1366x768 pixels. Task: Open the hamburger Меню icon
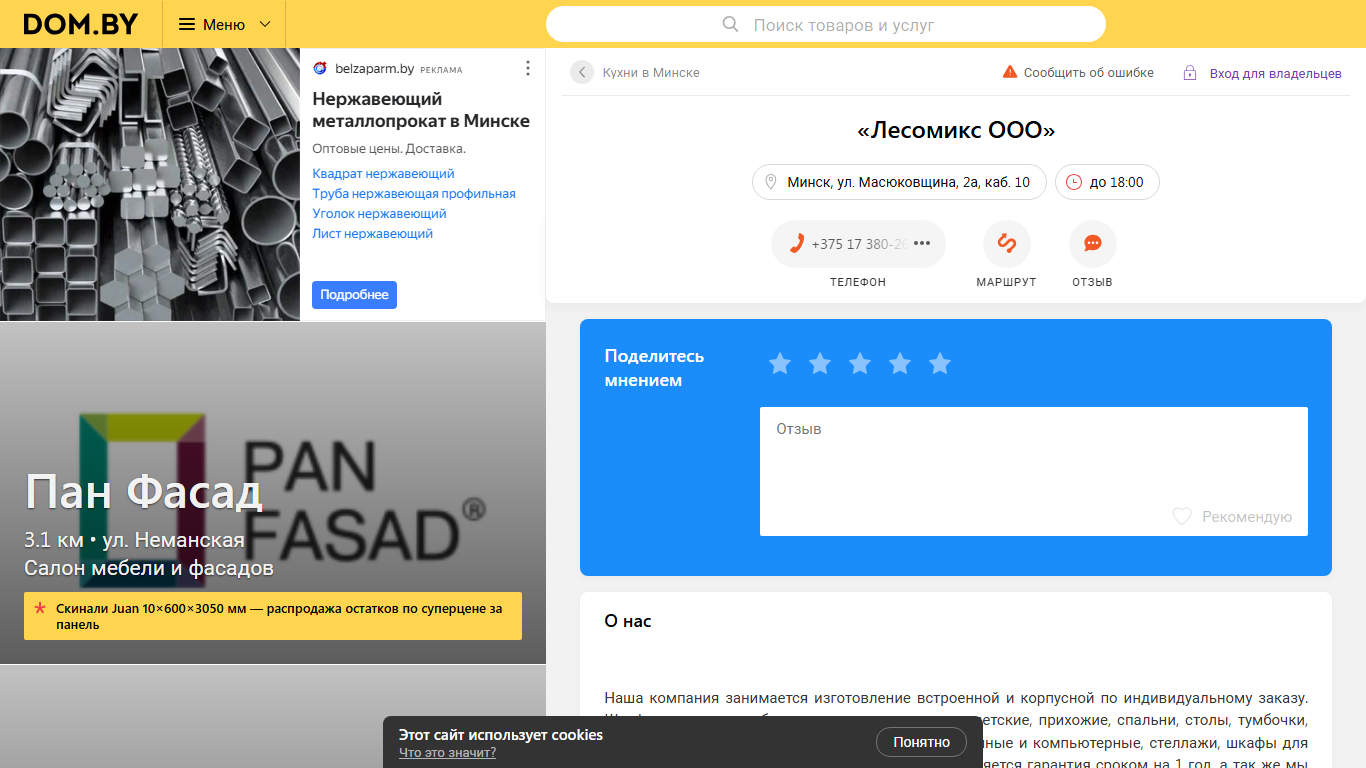[187, 24]
